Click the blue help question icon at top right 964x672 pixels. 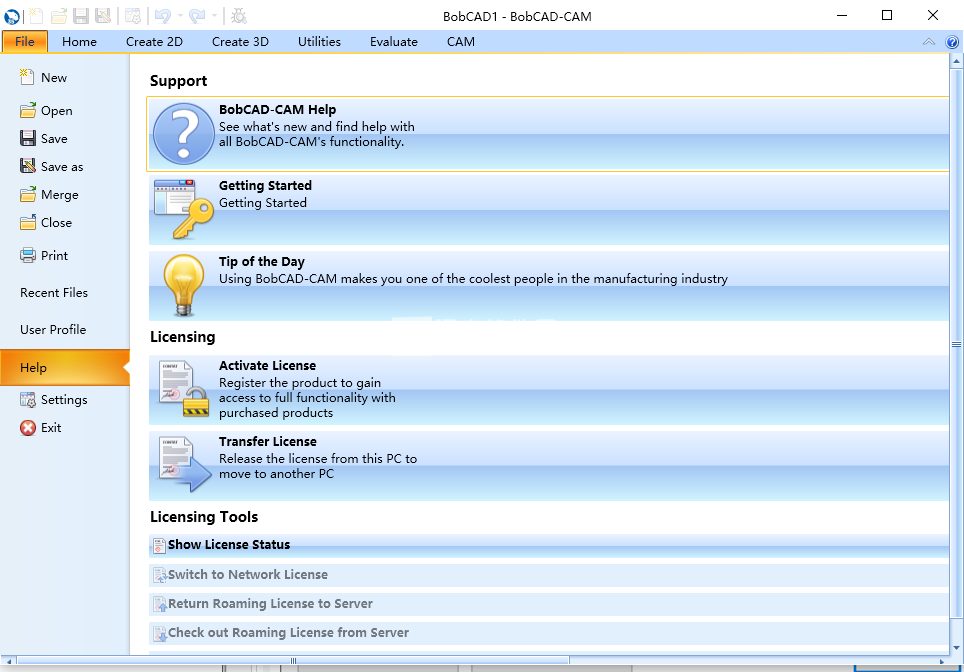(x=952, y=42)
